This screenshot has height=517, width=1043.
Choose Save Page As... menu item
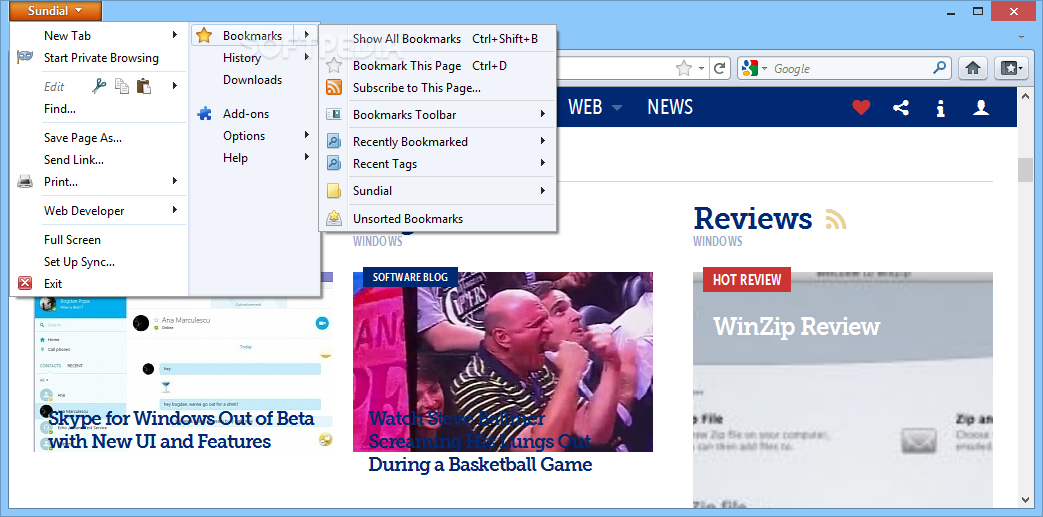click(x=82, y=138)
